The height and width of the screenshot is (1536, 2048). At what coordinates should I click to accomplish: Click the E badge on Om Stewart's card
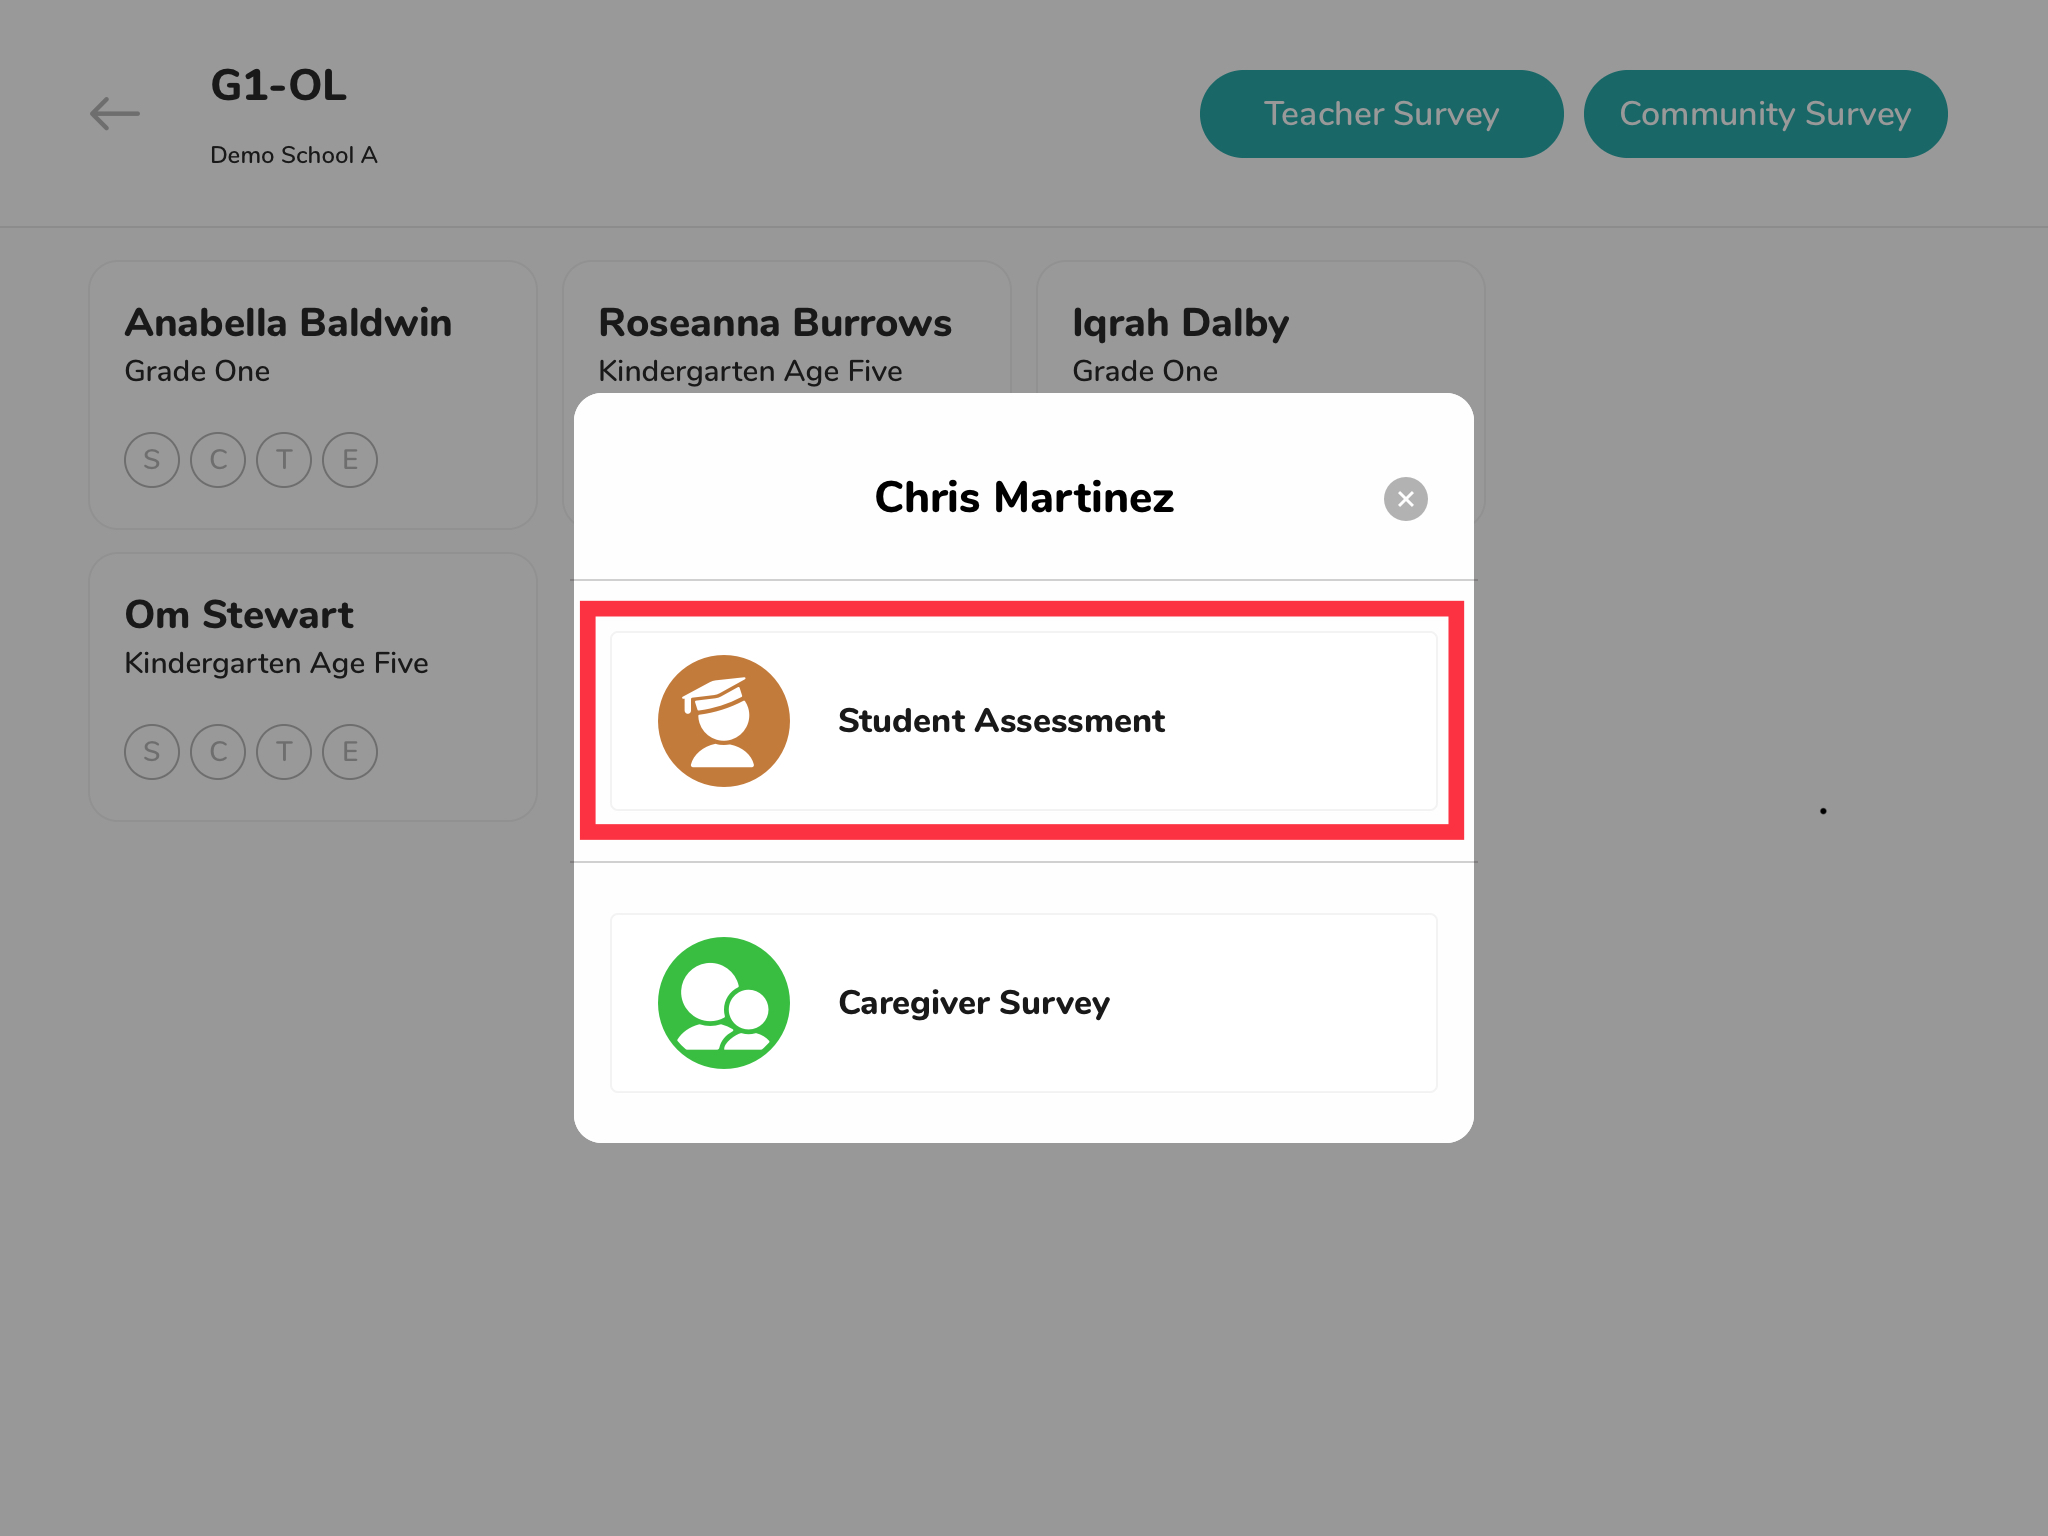[350, 752]
